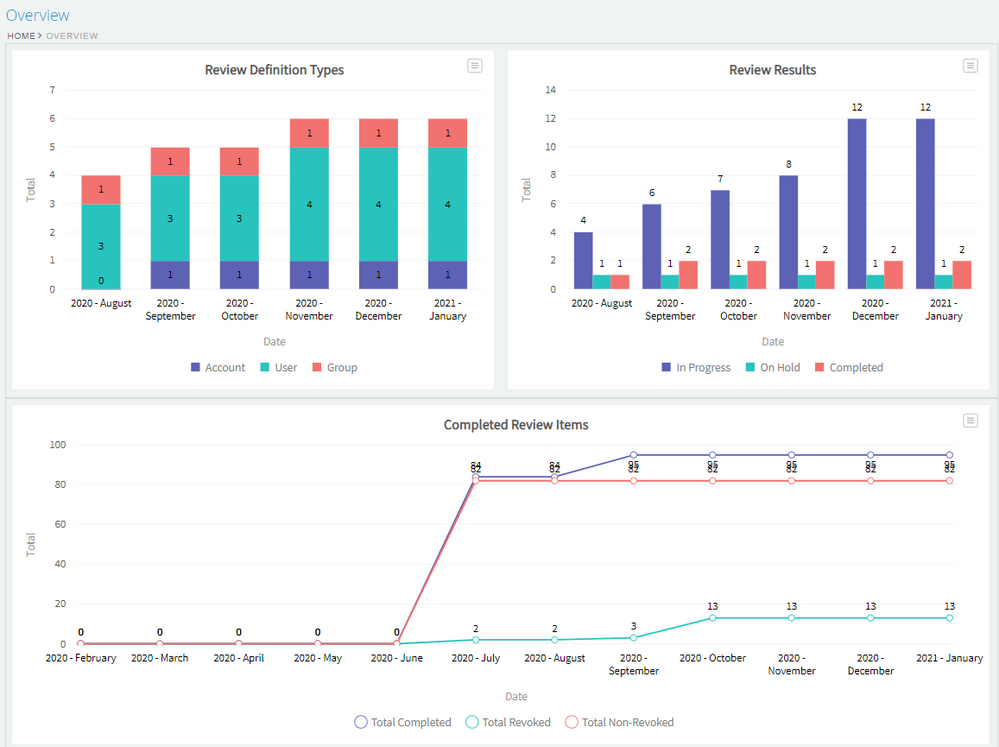Hide Group series via legend
The height and width of the screenshot is (747, 999).
[334, 368]
